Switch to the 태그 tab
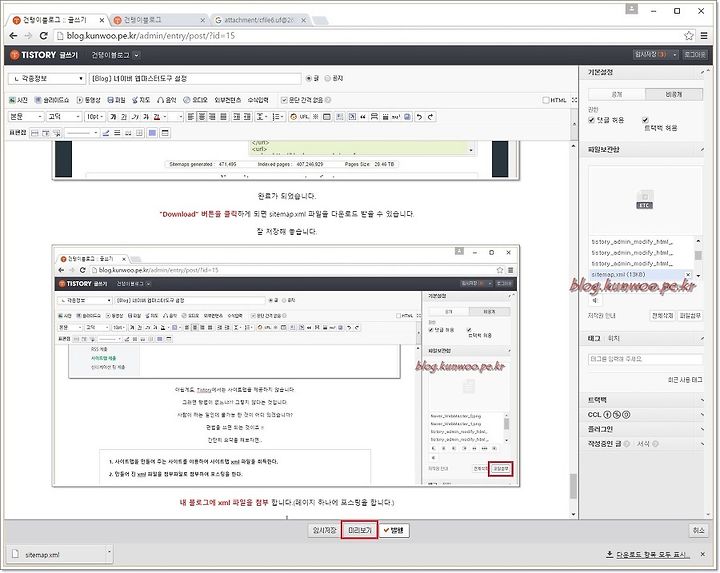The image size is (720, 573). [594, 338]
